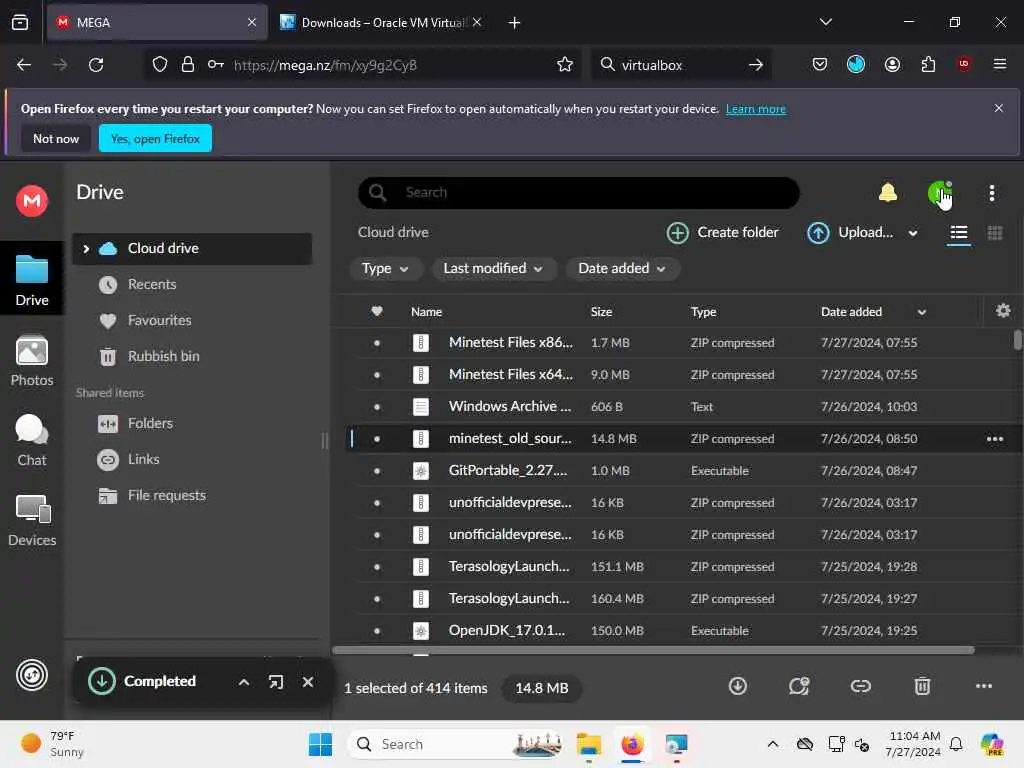Screen dimensions: 1024x768
Task: Open the Pocket save icon in toolbar
Action: pos(820,64)
